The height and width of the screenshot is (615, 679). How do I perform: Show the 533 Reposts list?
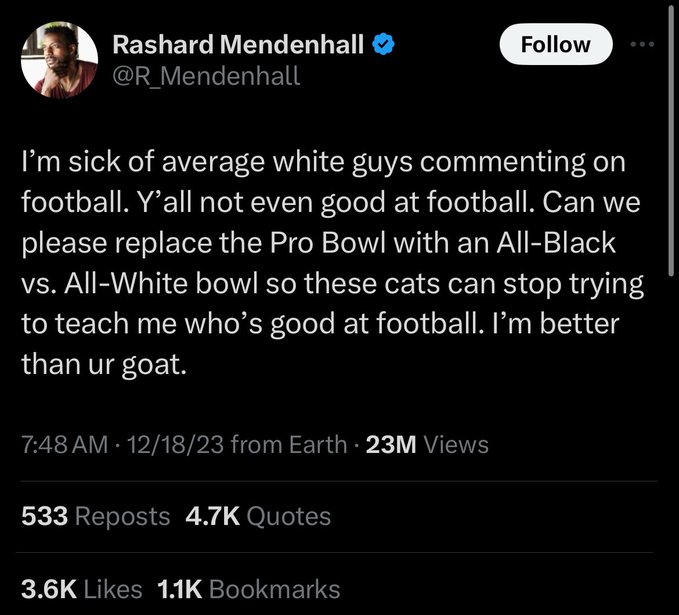coord(96,516)
